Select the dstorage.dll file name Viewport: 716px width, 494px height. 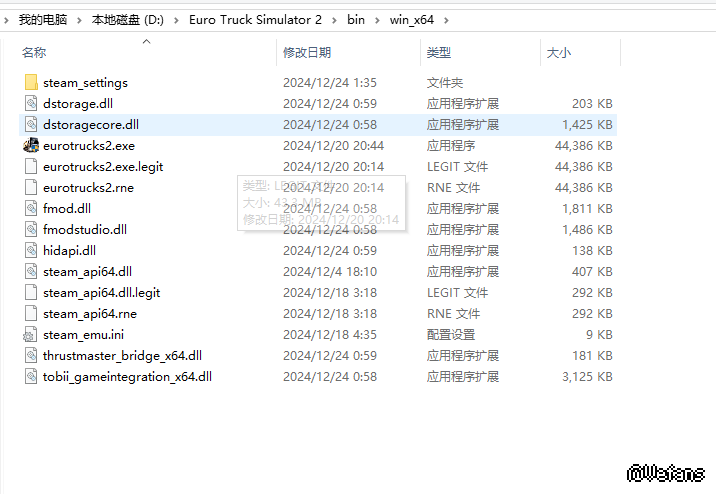click(78, 104)
